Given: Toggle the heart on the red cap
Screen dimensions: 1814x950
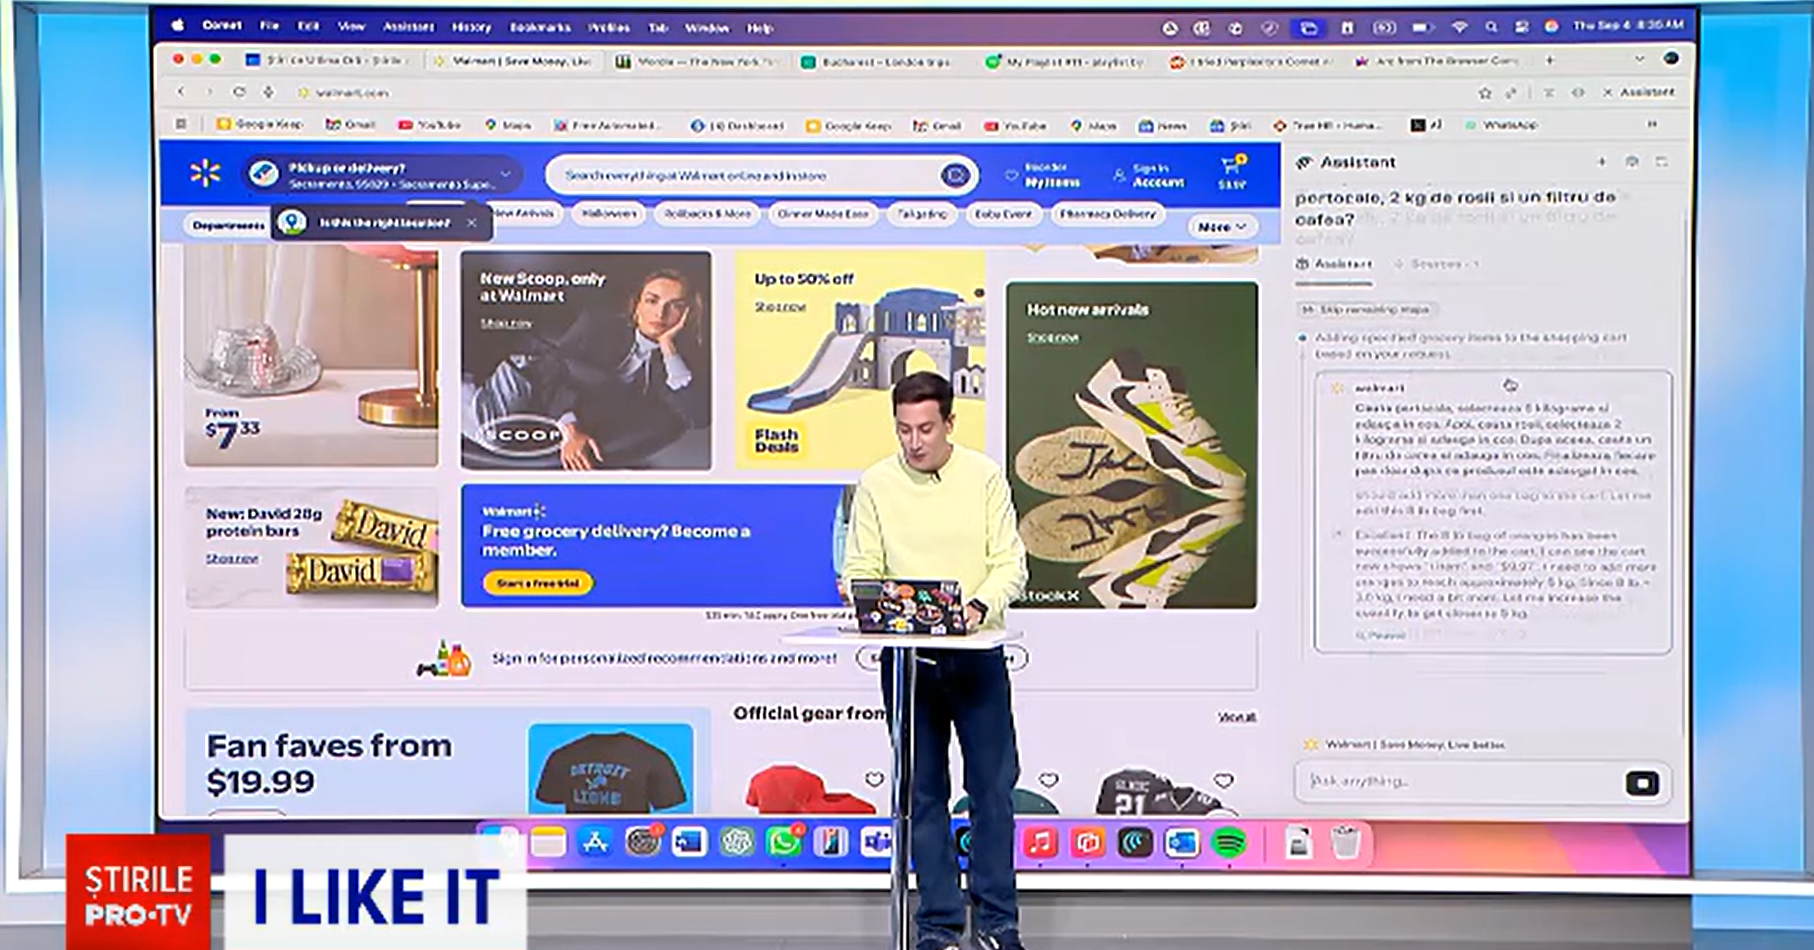Looking at the screenshot, I should 875,780.
